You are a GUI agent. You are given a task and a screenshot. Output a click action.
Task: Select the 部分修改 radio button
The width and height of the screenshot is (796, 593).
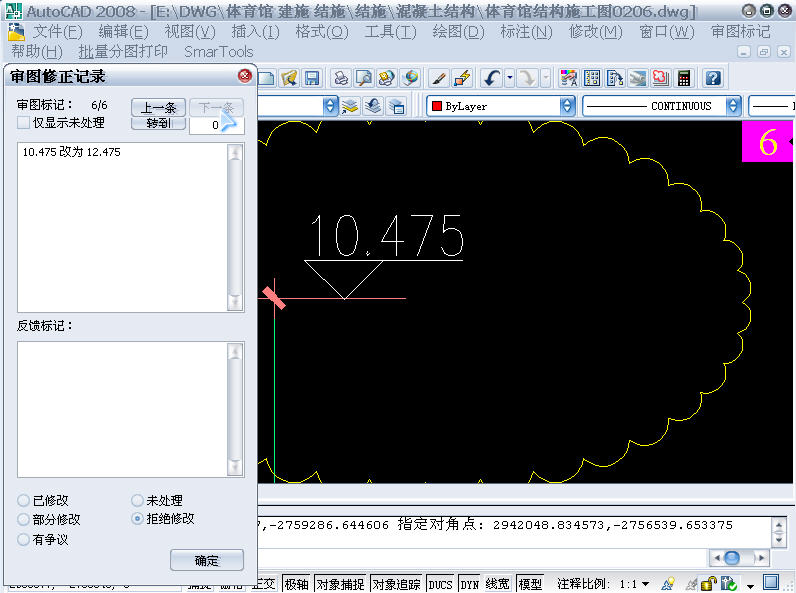pyautogui.click(x=23, y=519)
